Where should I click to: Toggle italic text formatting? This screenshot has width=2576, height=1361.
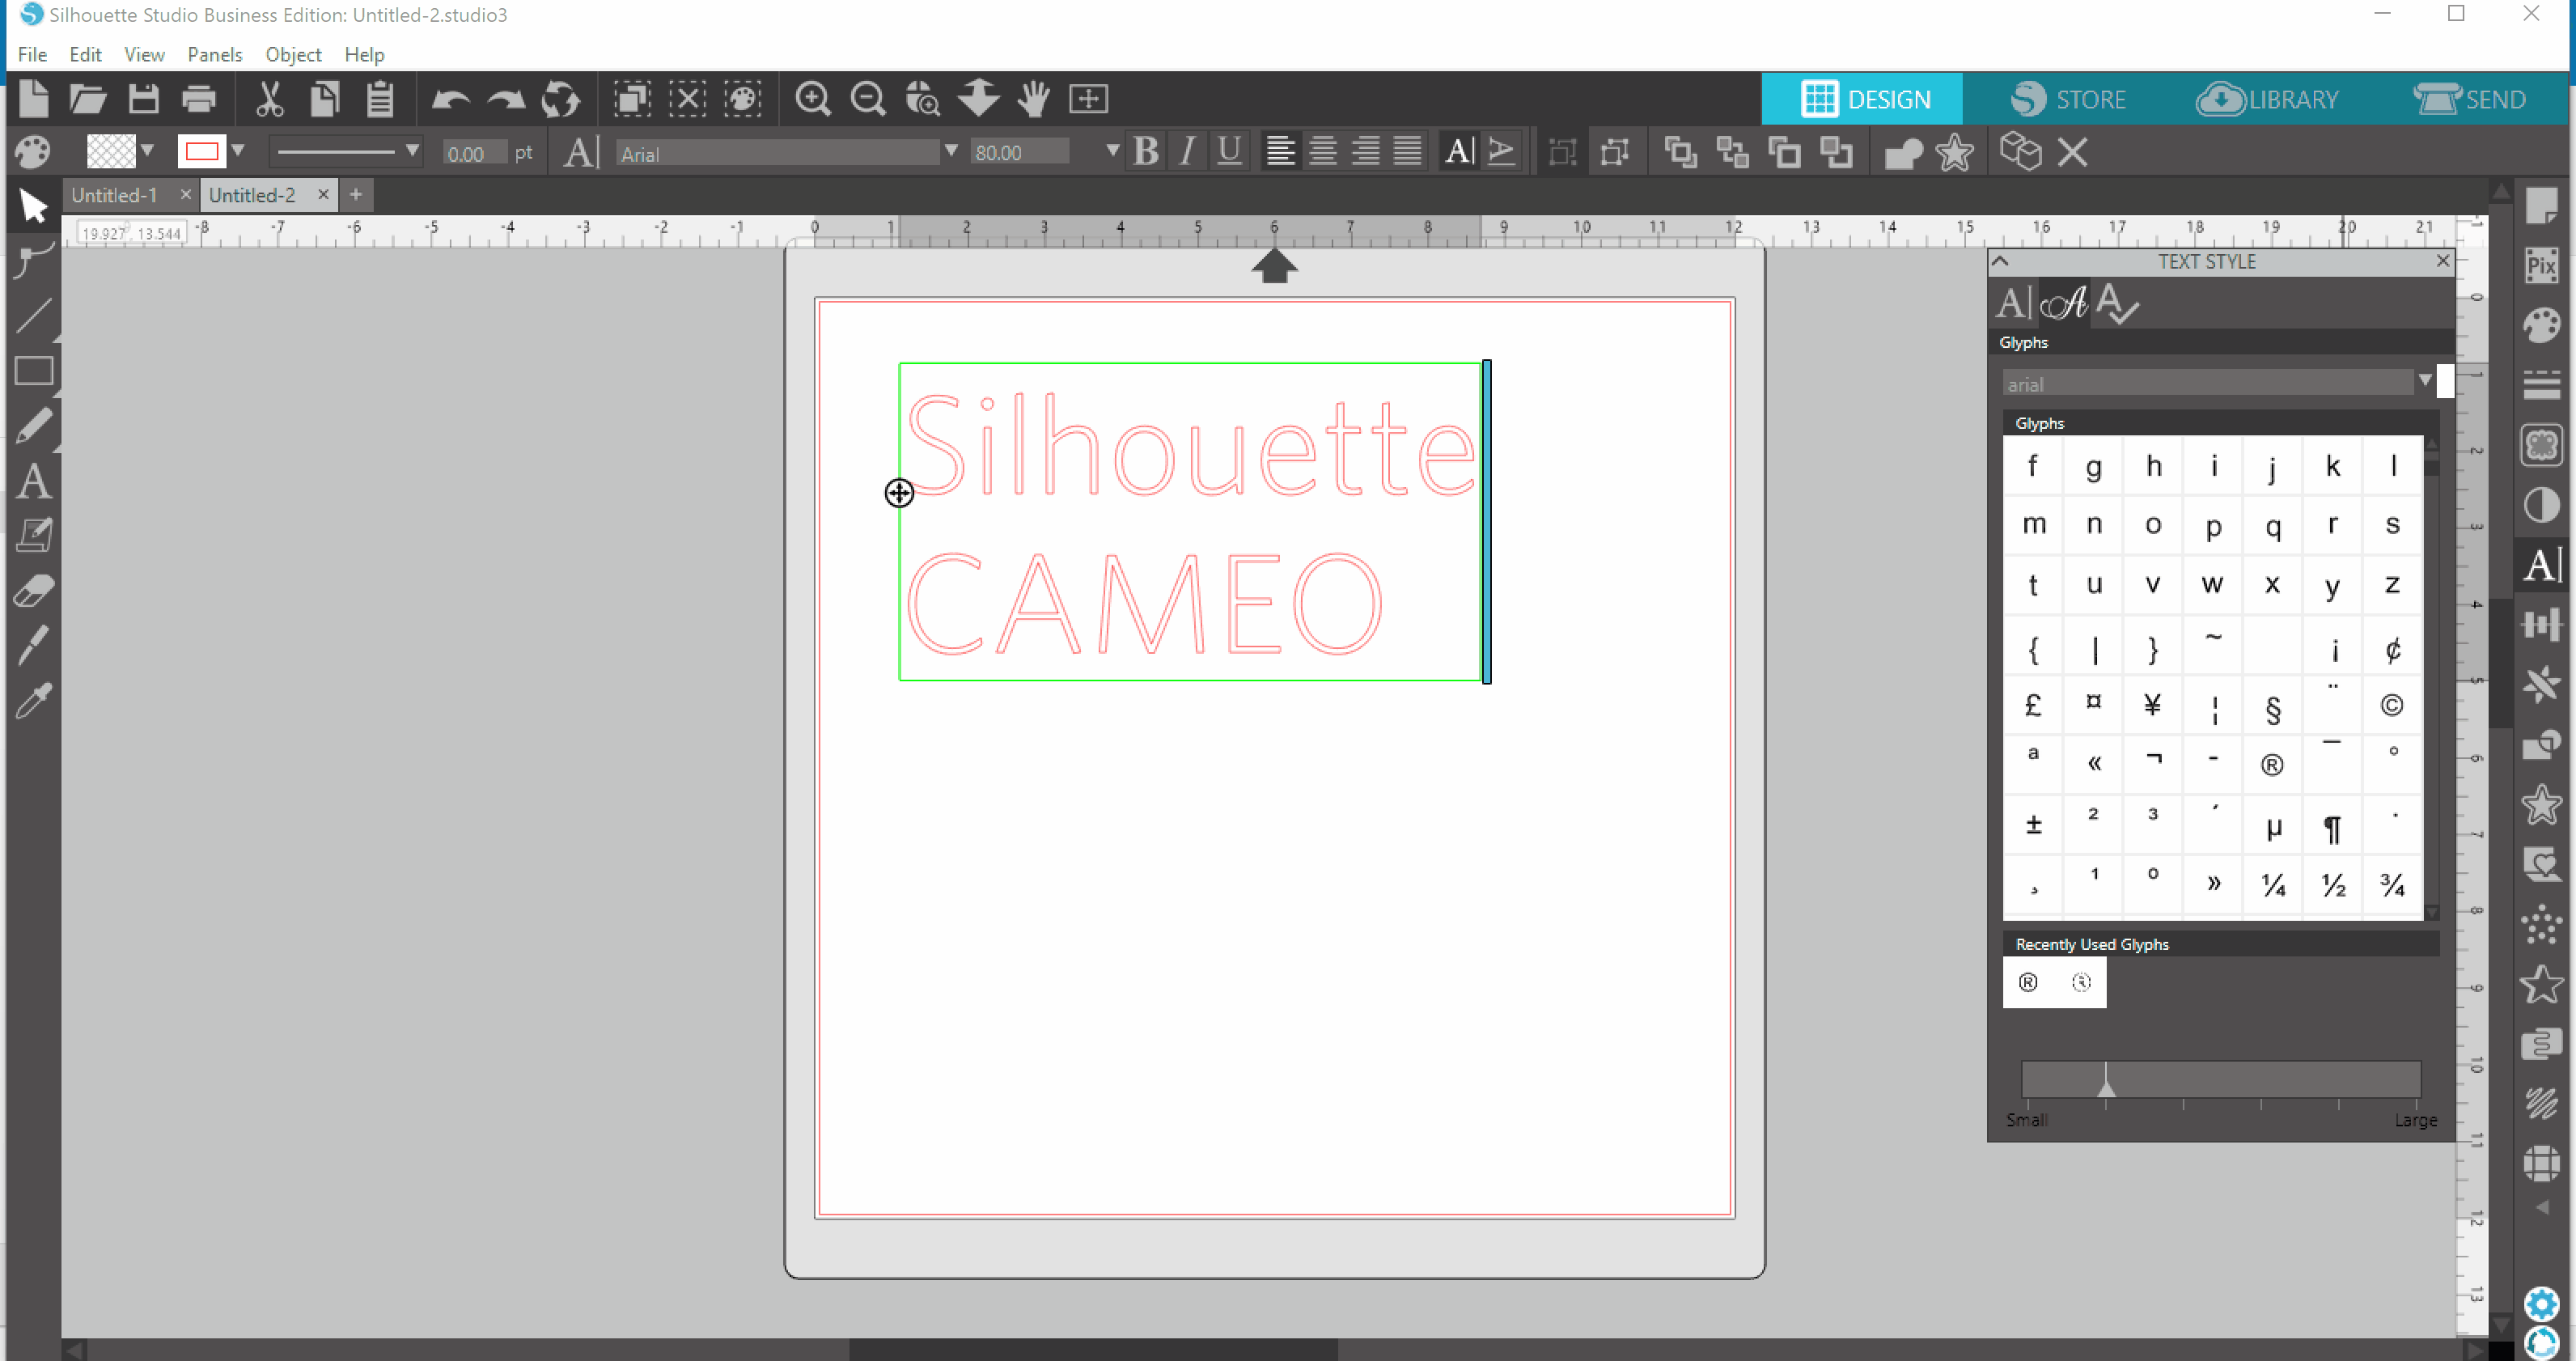[1187, 152]
